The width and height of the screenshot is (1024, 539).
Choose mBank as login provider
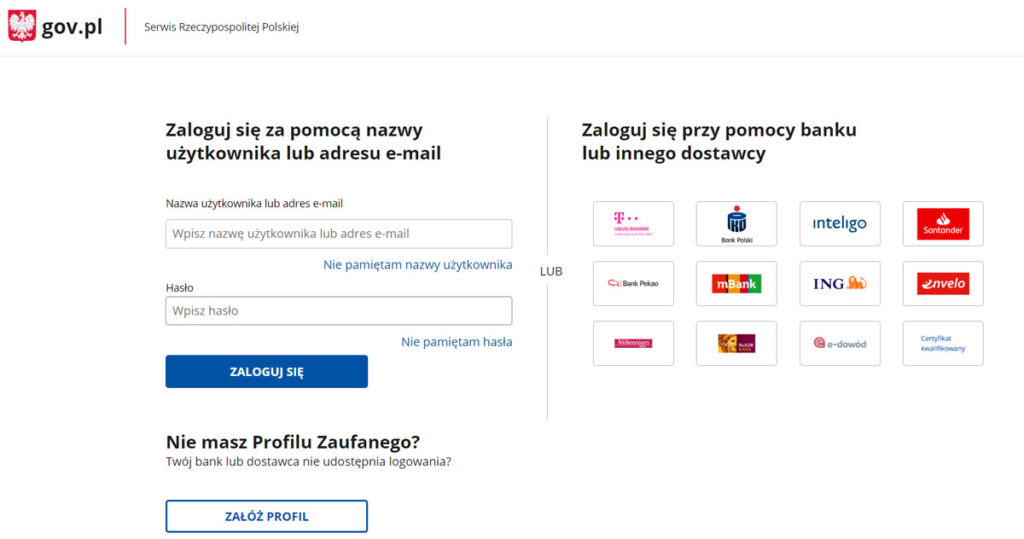(x=736, y=284)
